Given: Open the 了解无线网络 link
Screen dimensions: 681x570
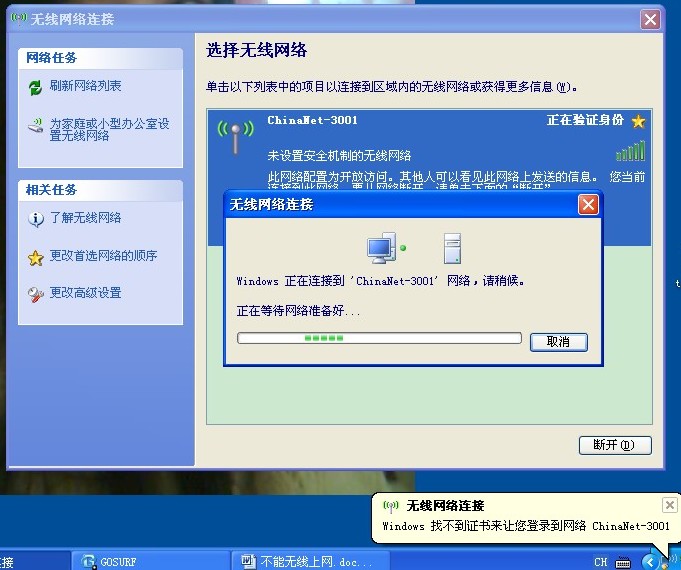Looking at the screenshot, I should pyautogui.click(x=86, y=217).
